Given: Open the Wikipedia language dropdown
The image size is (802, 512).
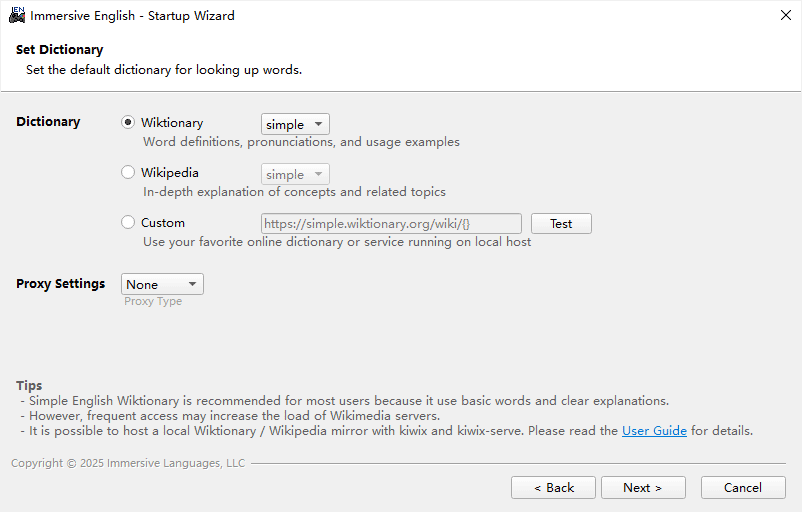Looking at the screenshot, I should (x=295, y=174).
